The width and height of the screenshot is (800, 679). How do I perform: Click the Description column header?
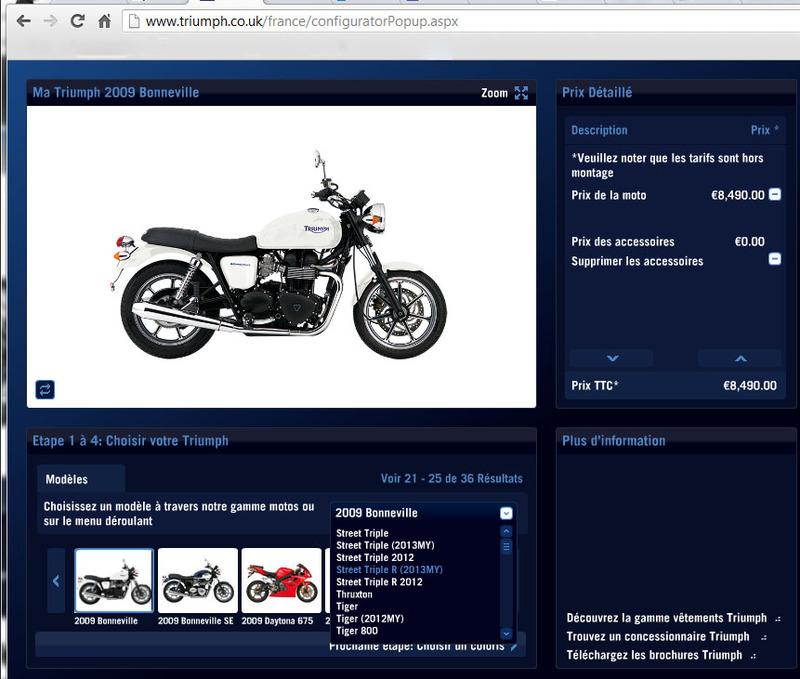599,131
